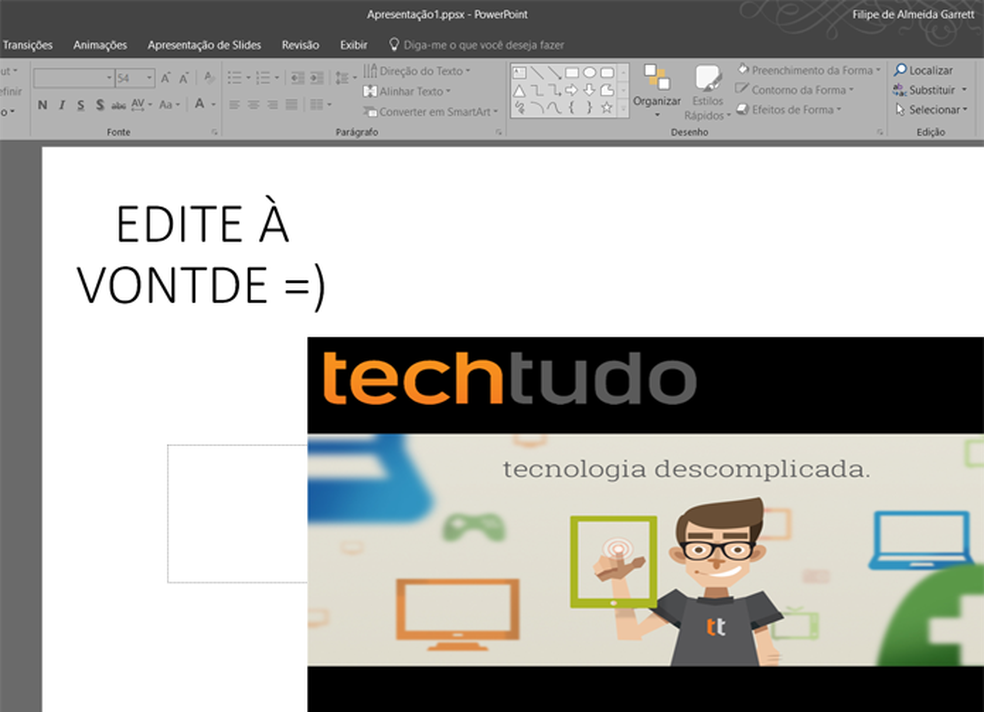This screenshot has width=984, height=712.
Task: Click Converter em SmartArt
Action: 430,112
